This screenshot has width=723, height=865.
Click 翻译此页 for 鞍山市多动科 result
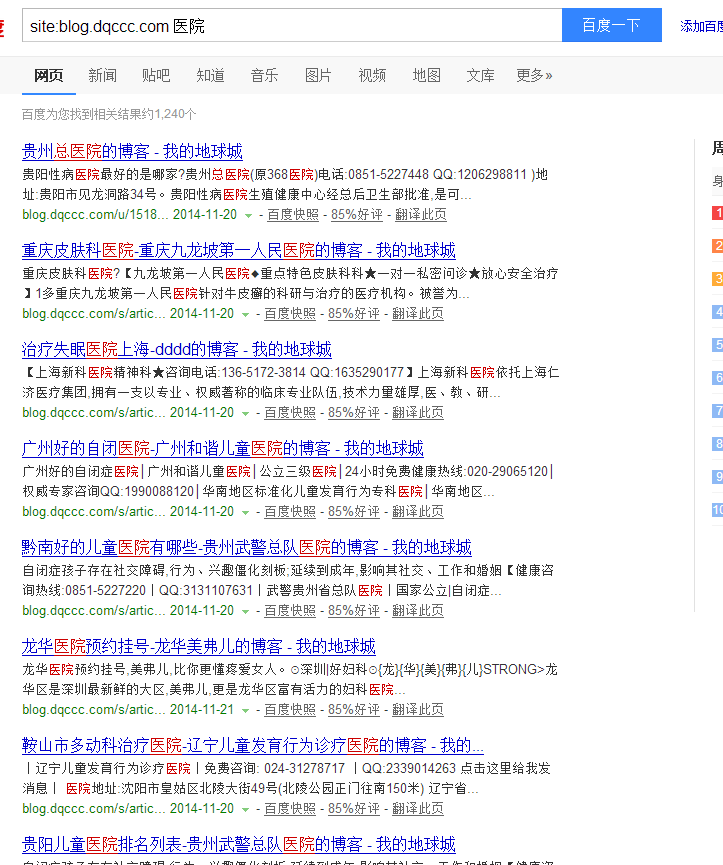(x=418, y=808)
